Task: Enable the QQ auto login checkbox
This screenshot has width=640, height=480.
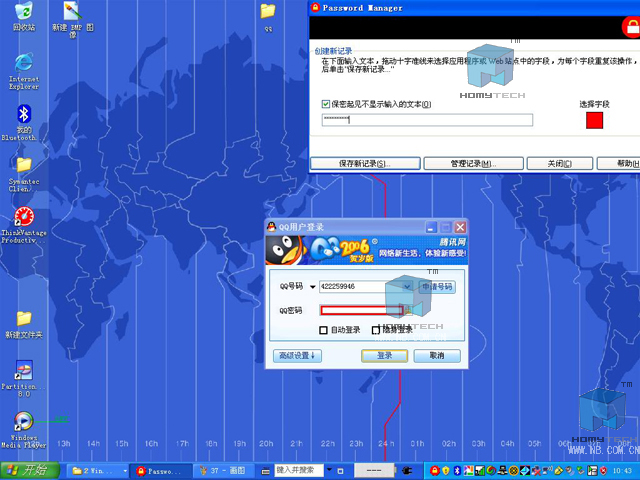Action: pyautogui.click(x=323, y=330)
